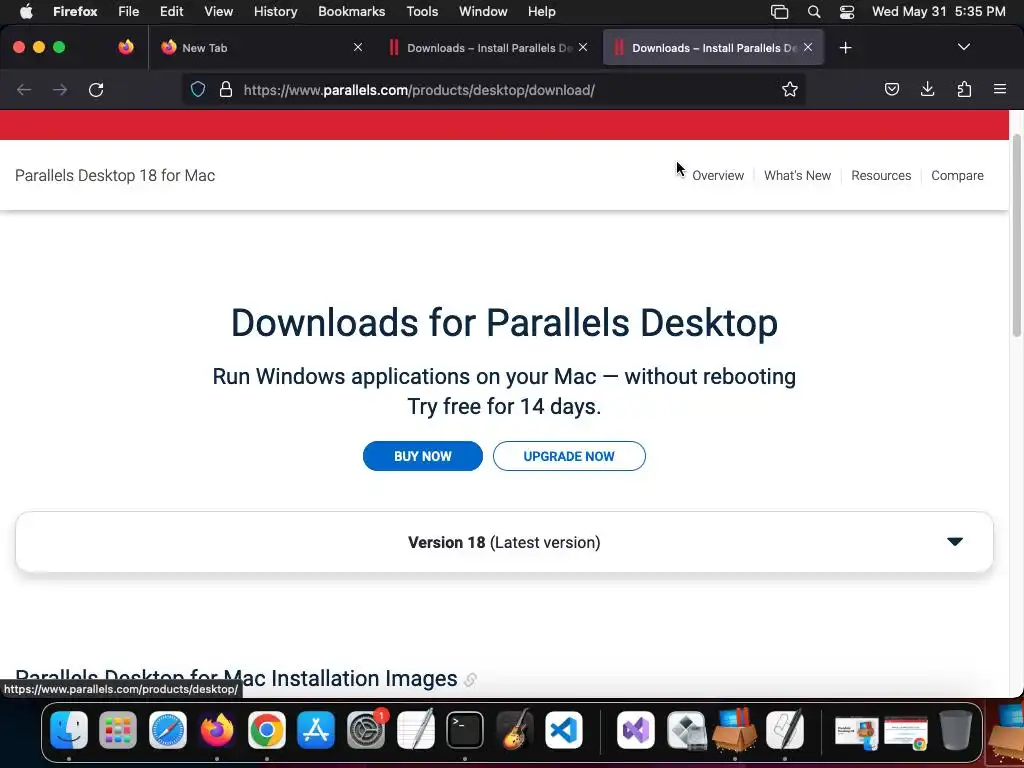Image resolution: width=1024 pixels, height=768 pixels.
Task: Open Spotlight search in the menu bar
Action: (x=814, y=12)
